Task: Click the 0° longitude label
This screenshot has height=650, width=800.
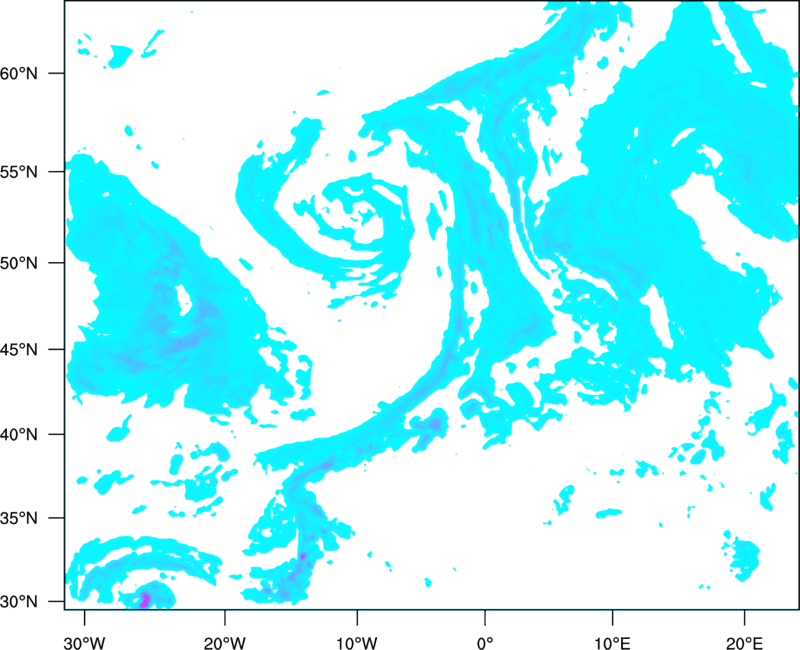Action: pyautogui.click(x=485, y=643)
